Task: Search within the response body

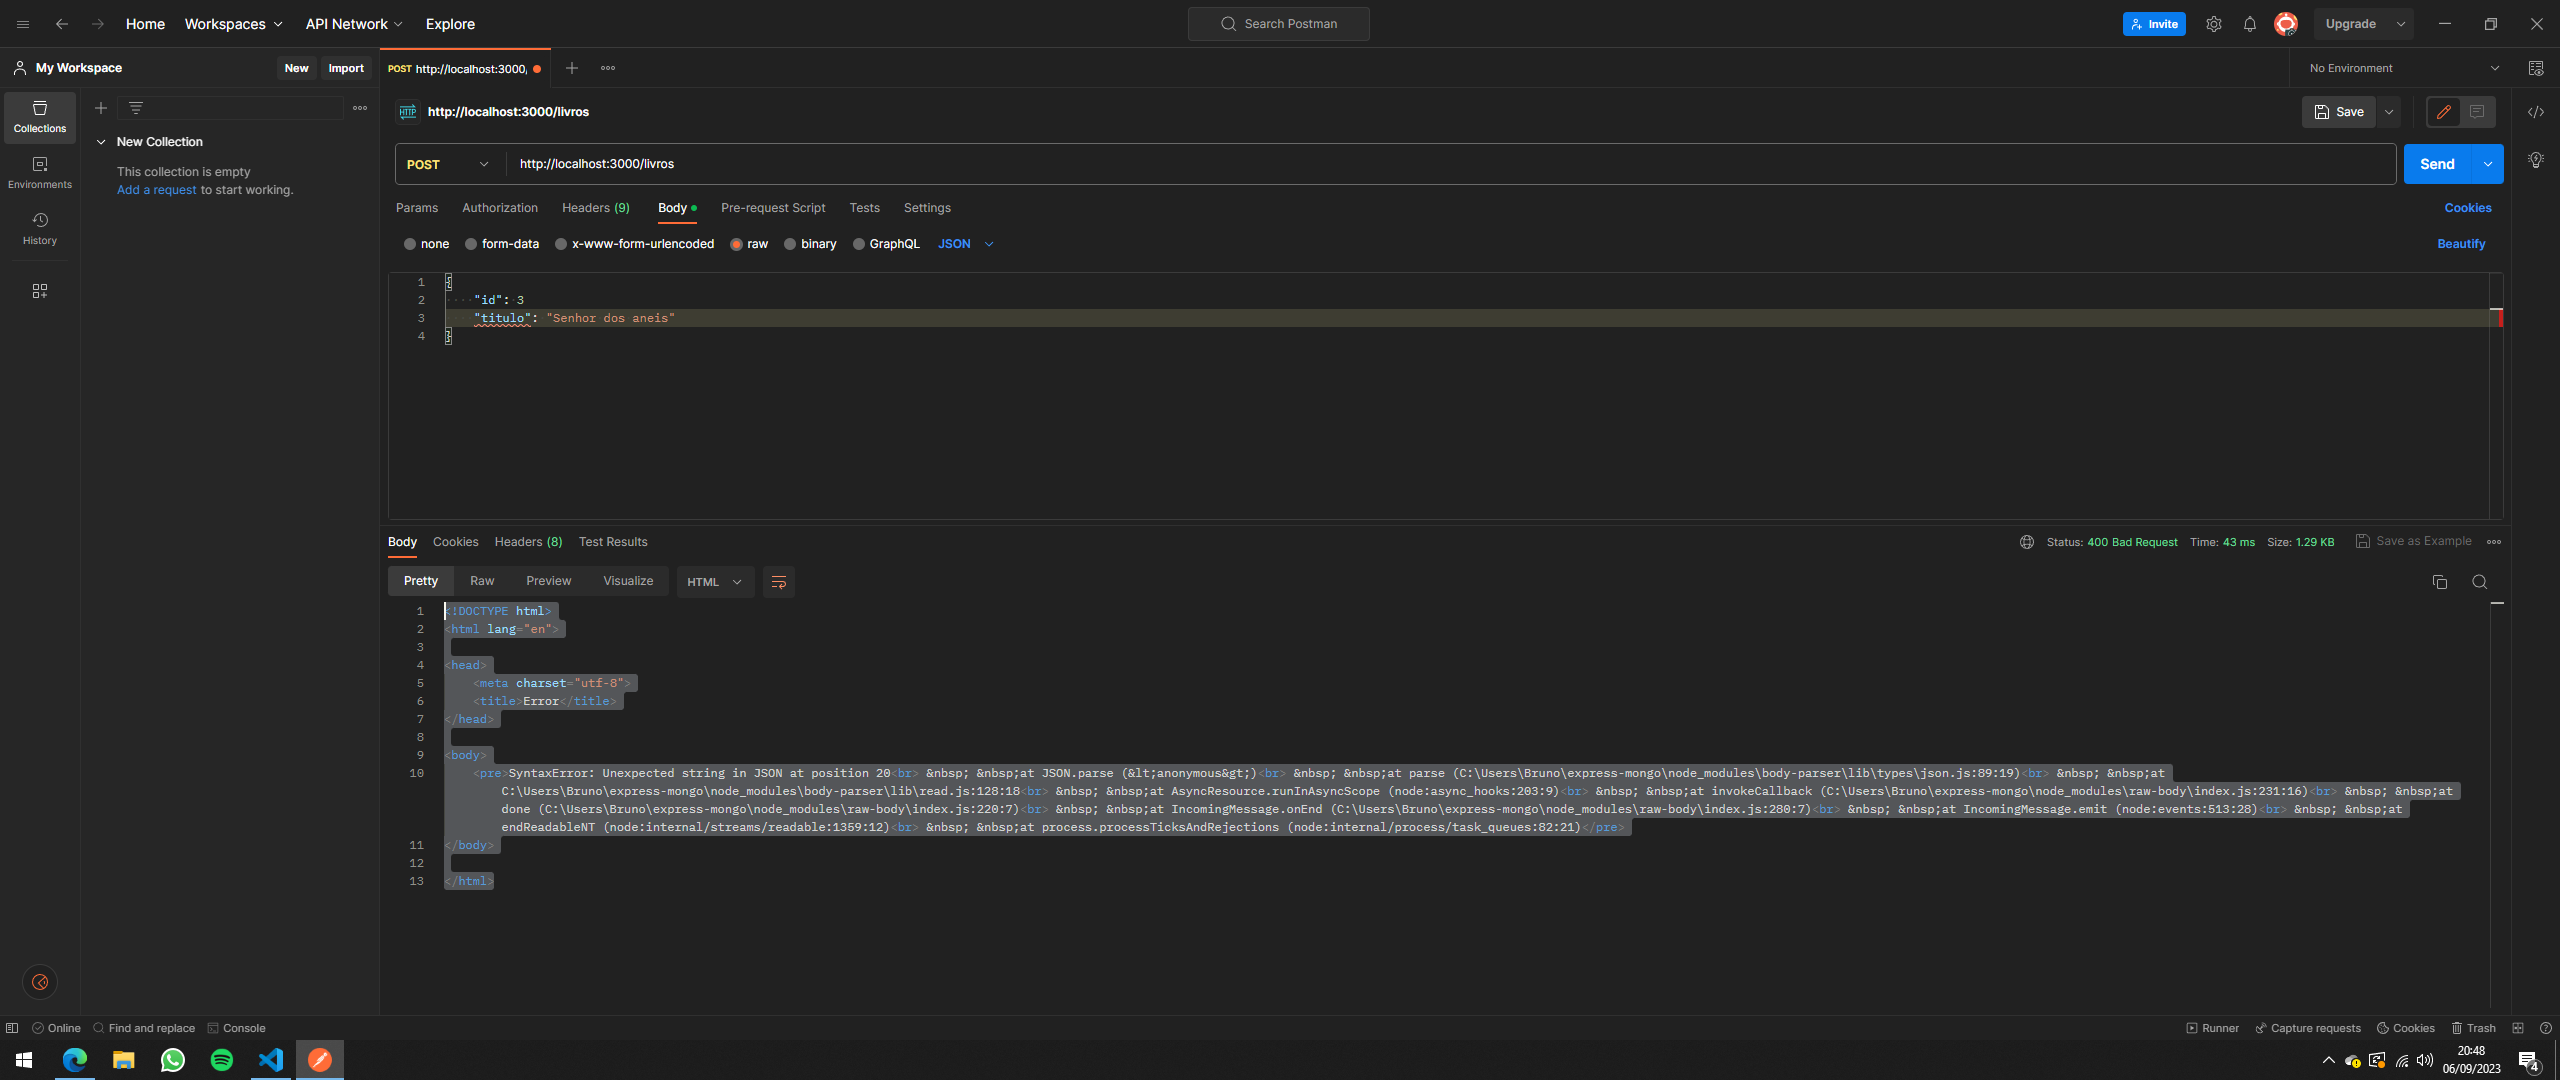Action: tap(2480, 582)
